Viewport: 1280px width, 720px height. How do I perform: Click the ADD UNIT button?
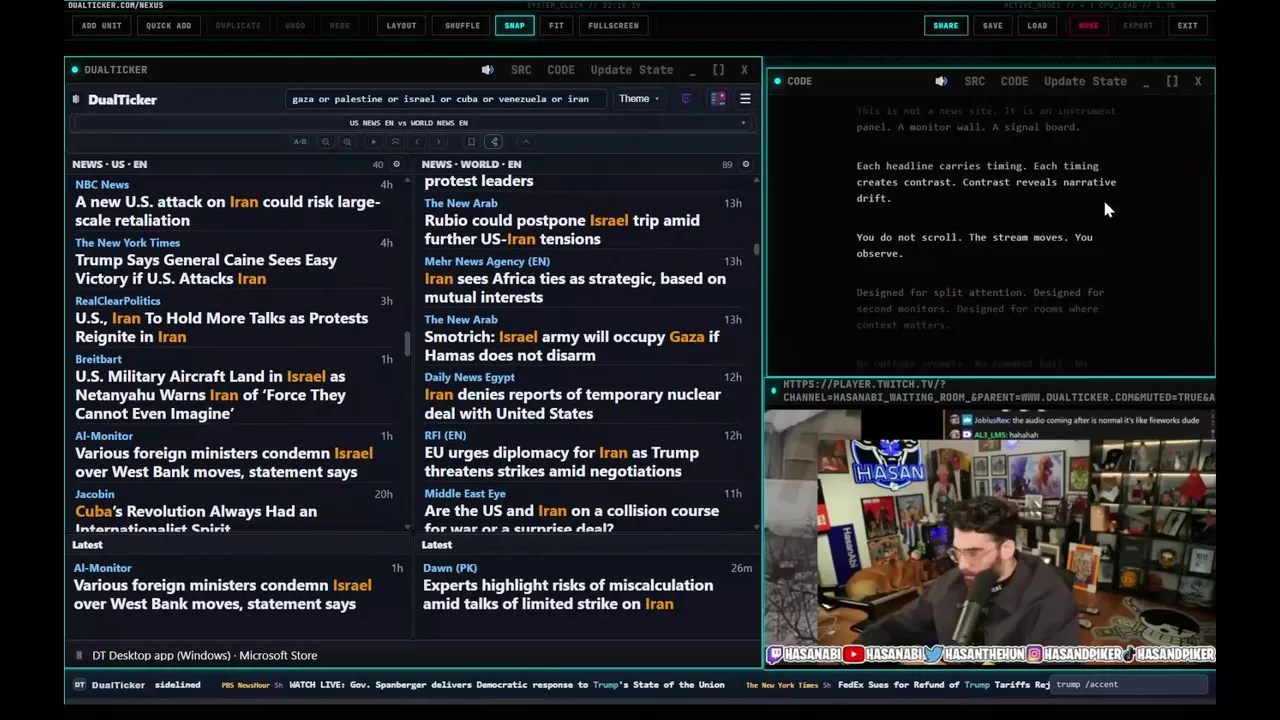coord(101,26)
